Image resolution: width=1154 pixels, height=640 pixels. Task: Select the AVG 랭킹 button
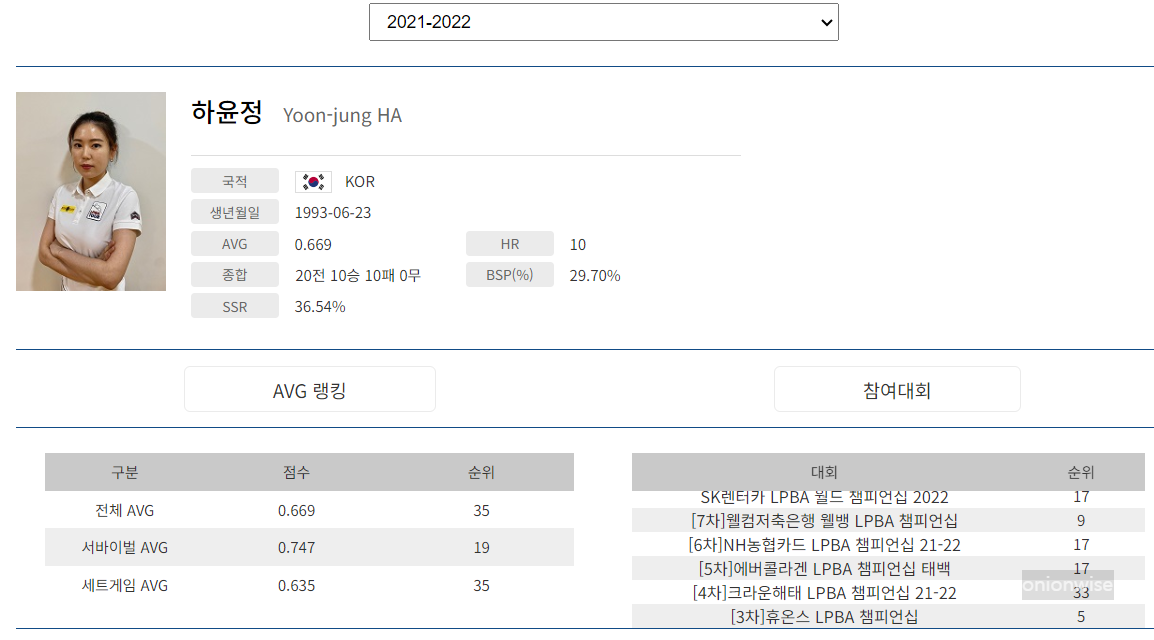pos(309,389)
